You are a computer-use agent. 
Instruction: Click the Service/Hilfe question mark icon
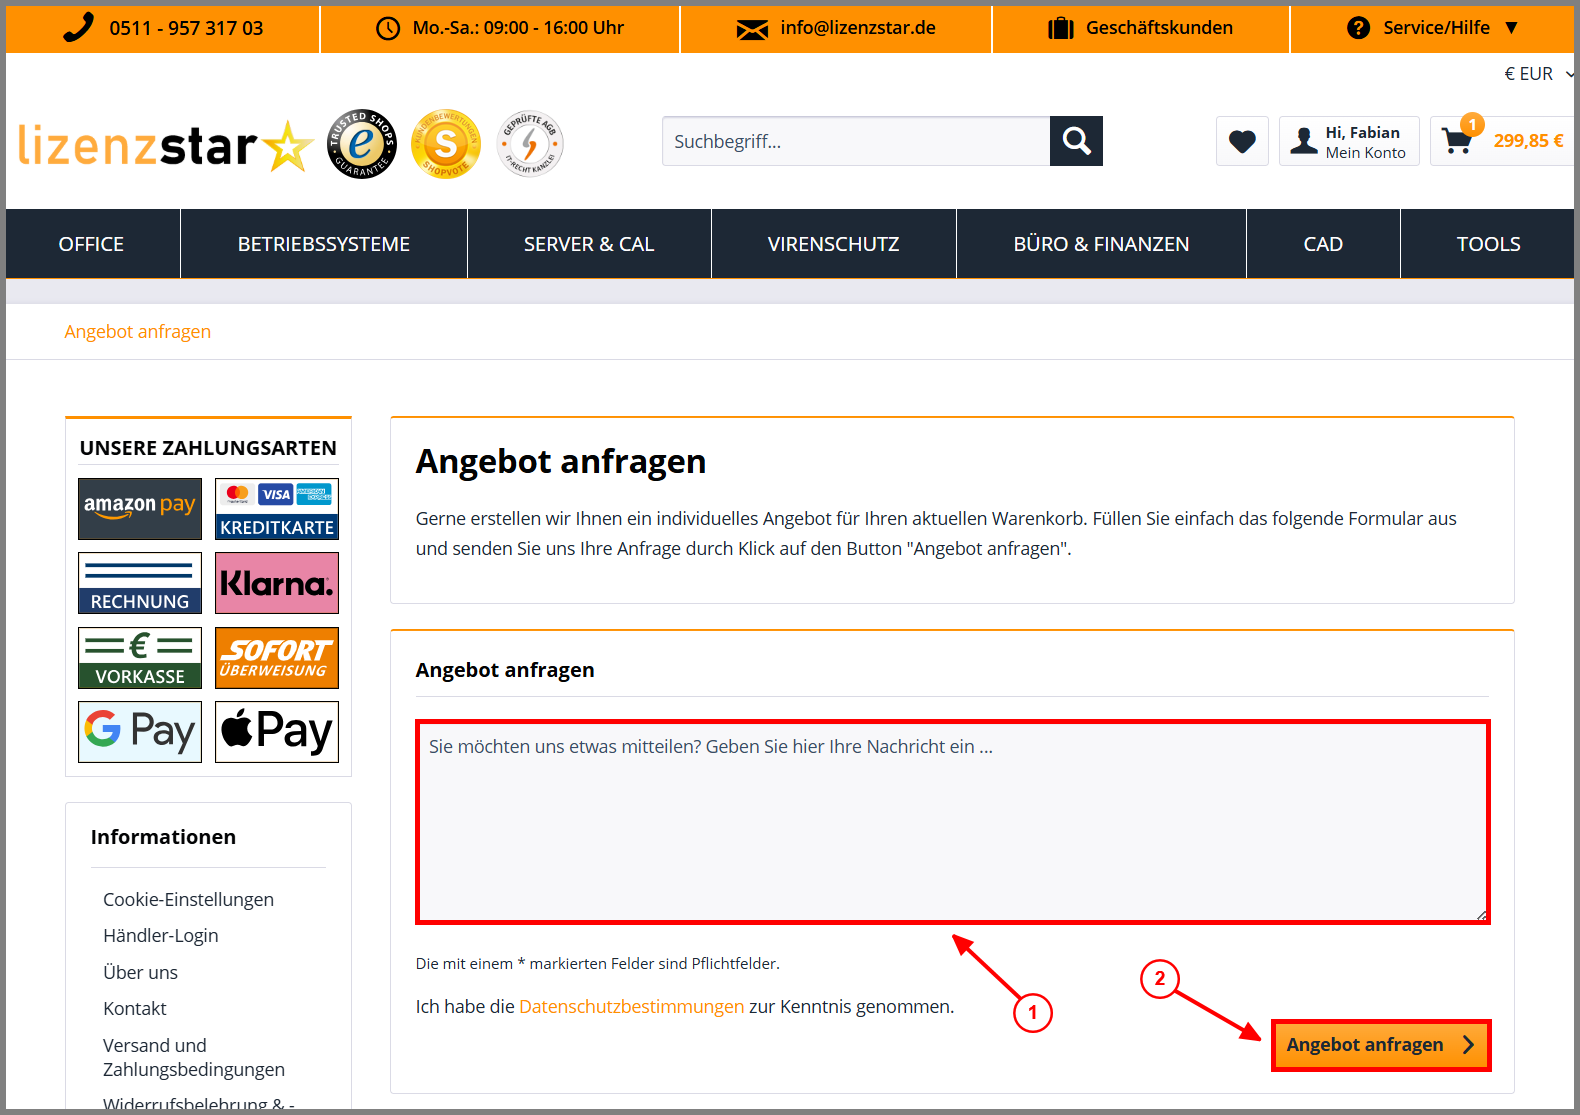1358,28
